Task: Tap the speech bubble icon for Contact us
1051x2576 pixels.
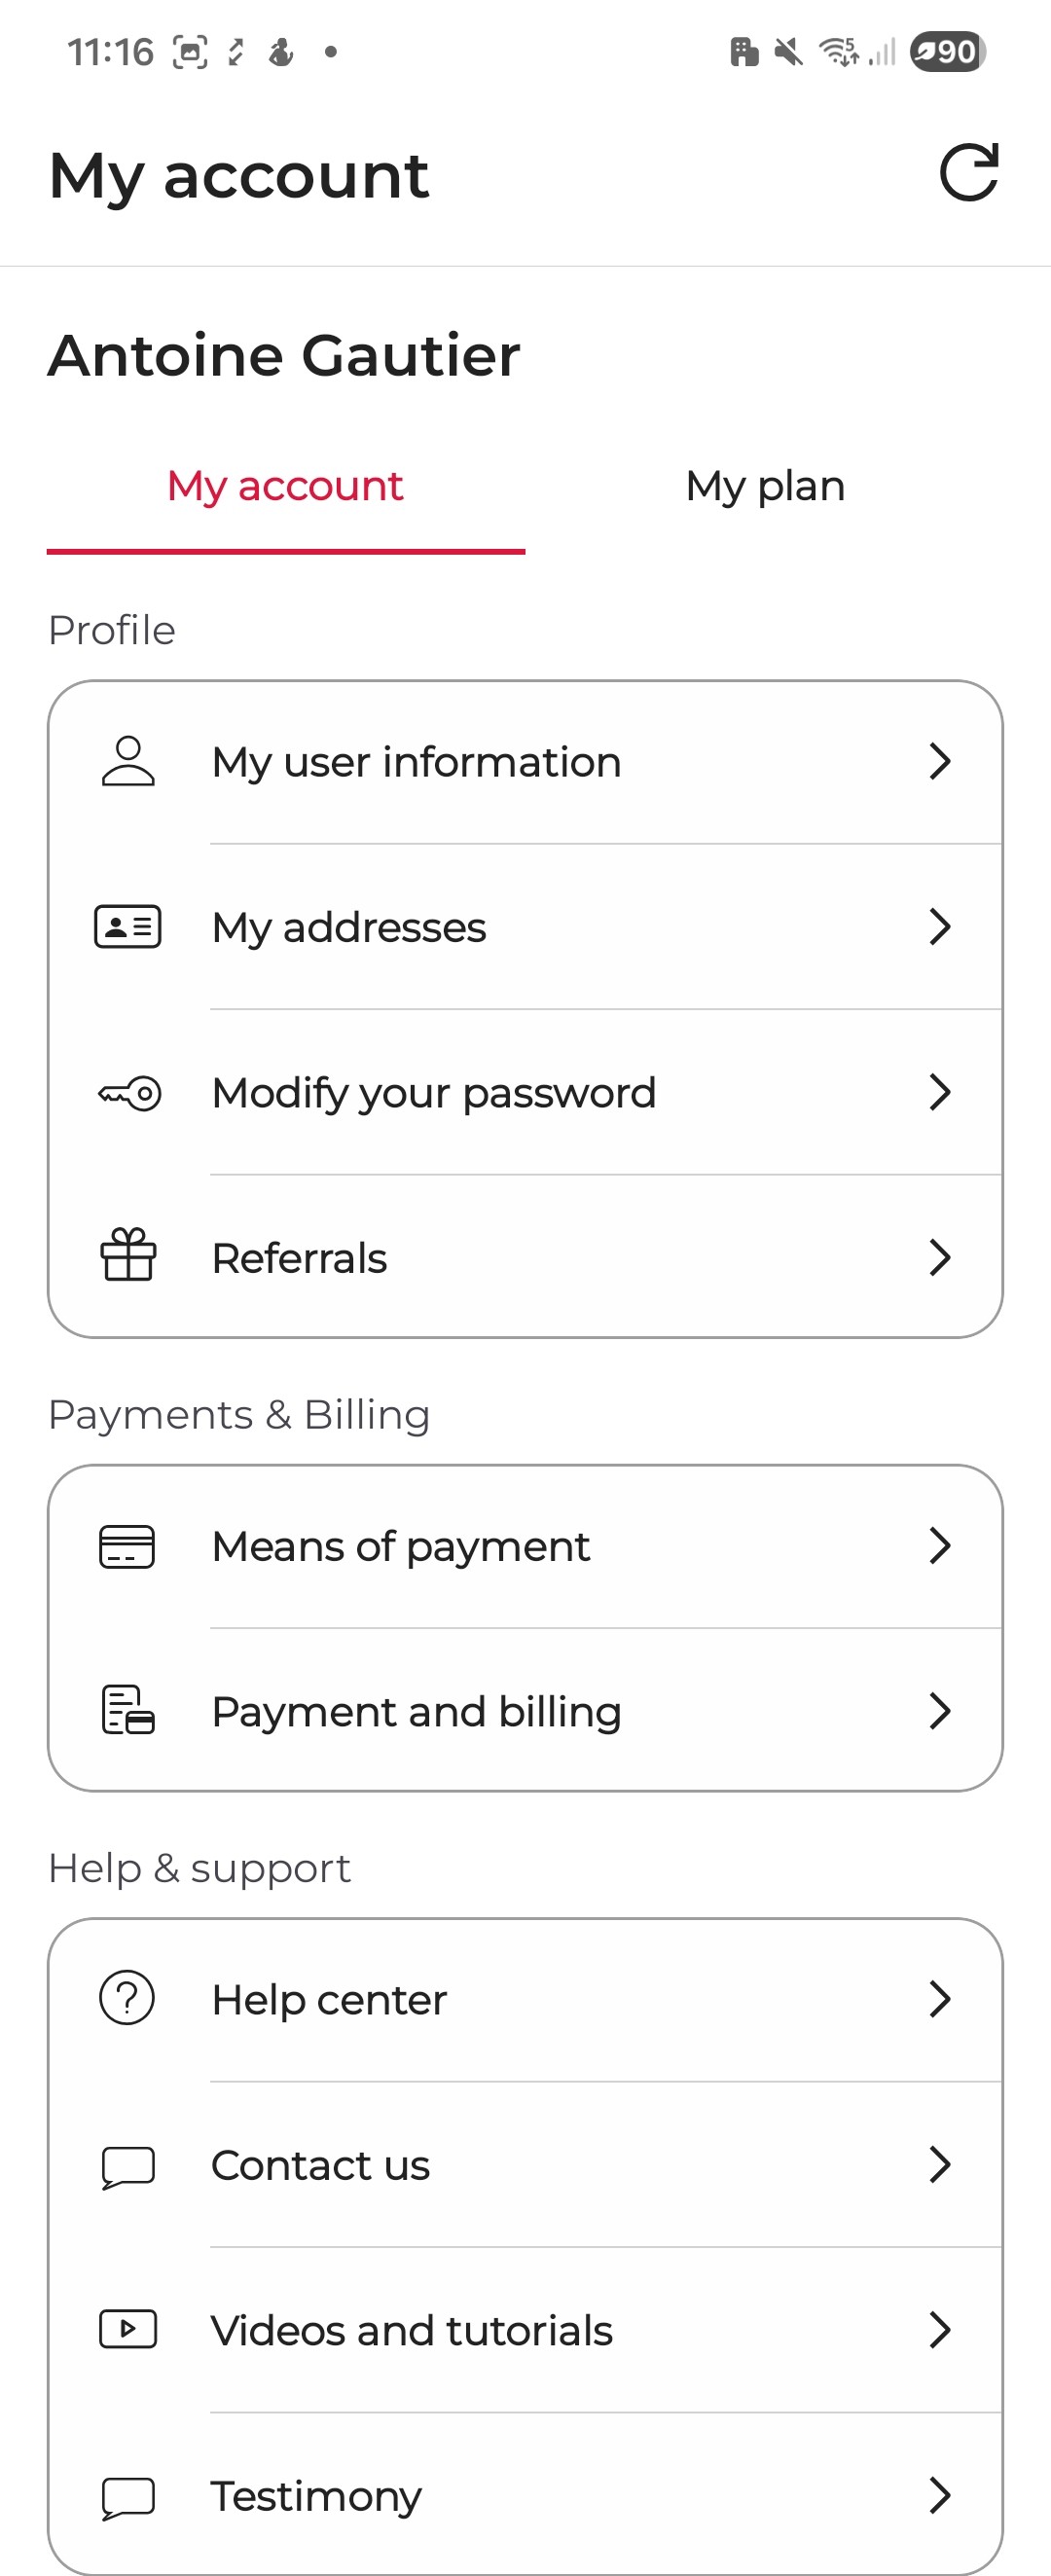Action: [x=128, y=2167]
